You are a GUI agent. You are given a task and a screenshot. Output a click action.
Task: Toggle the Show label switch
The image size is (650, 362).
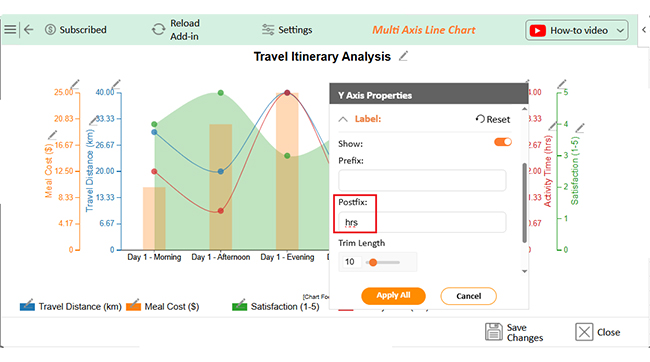click(x=503, y=142)
